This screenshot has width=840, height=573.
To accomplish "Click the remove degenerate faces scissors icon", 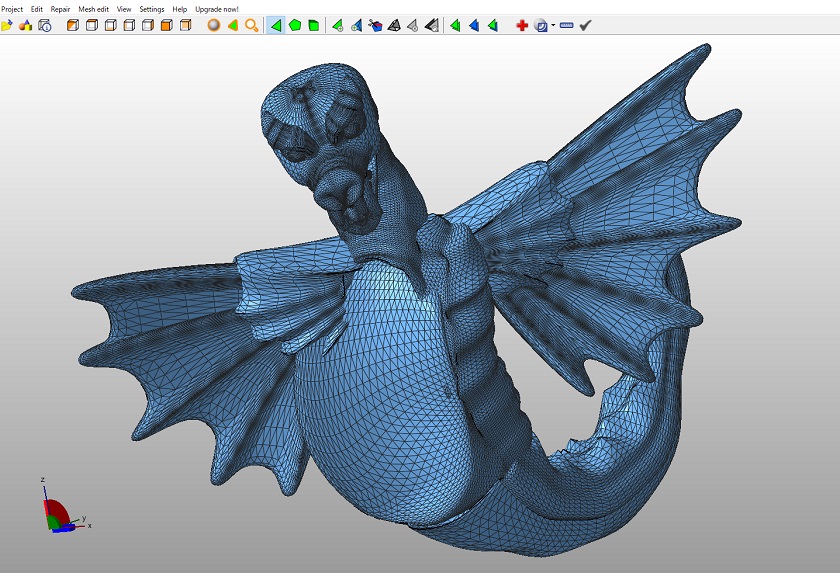I will (375, 25).
